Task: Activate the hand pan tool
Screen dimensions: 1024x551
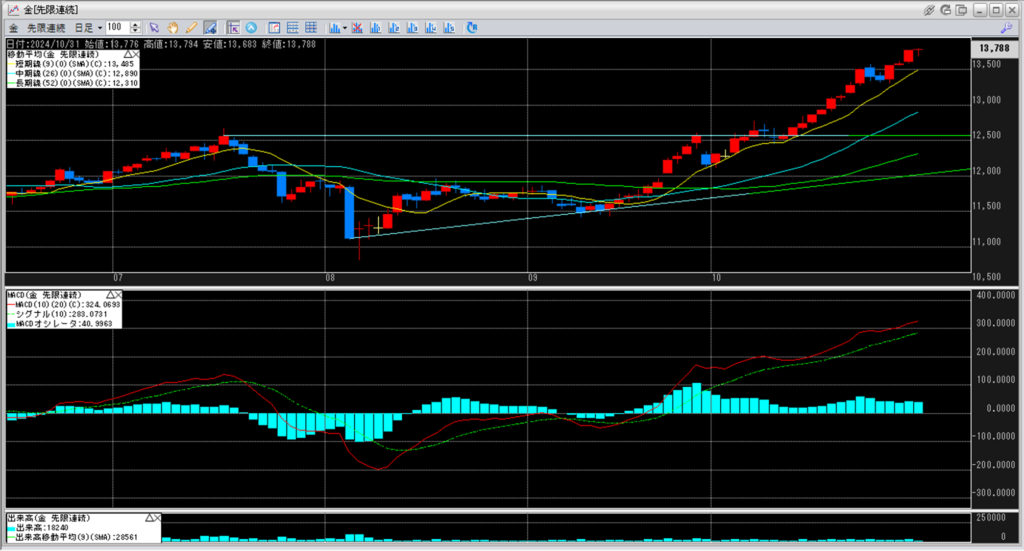Action: click(172, 27)
